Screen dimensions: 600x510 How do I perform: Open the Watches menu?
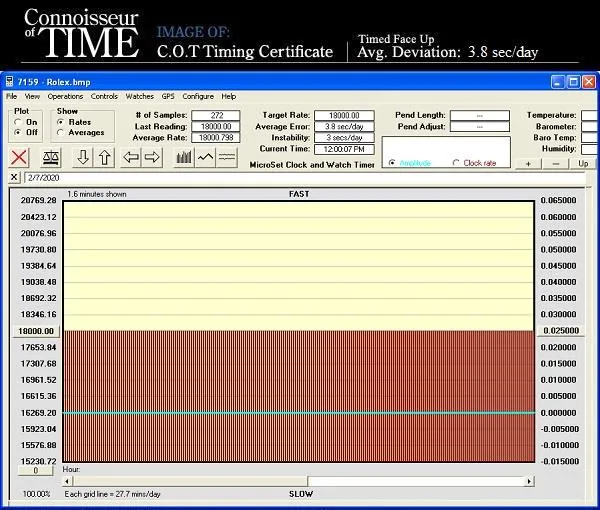[x=139, y=96]
